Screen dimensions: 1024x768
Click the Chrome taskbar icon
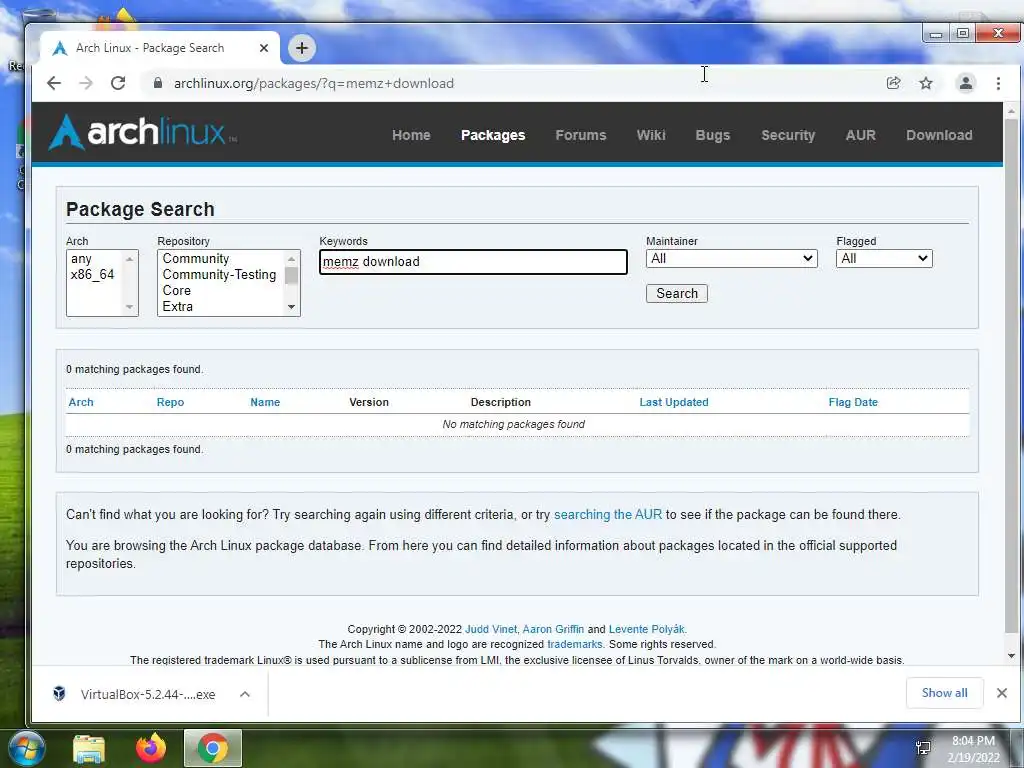(213, 748)
